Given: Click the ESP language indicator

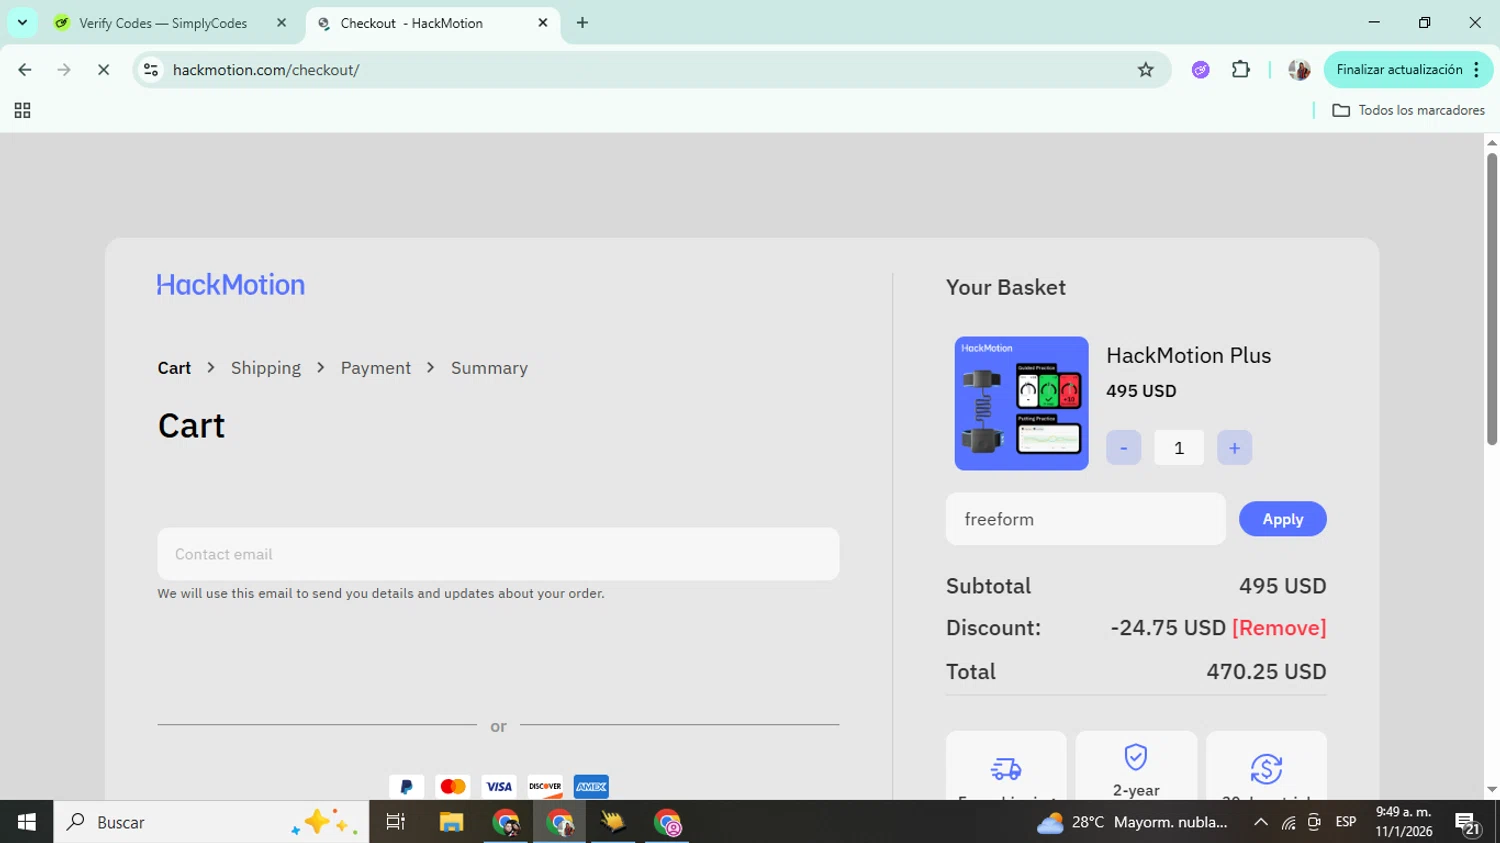Looking at the screenshot, I should pos(1346,822).
